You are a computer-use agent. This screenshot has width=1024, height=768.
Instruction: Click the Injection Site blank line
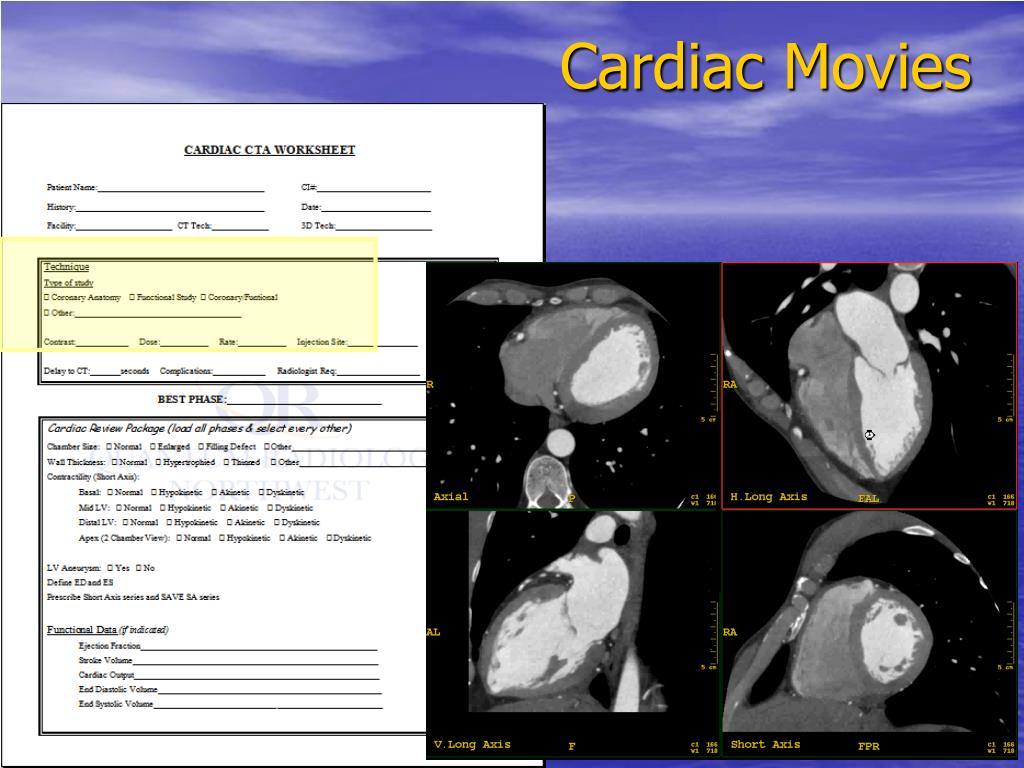[383, 344]
